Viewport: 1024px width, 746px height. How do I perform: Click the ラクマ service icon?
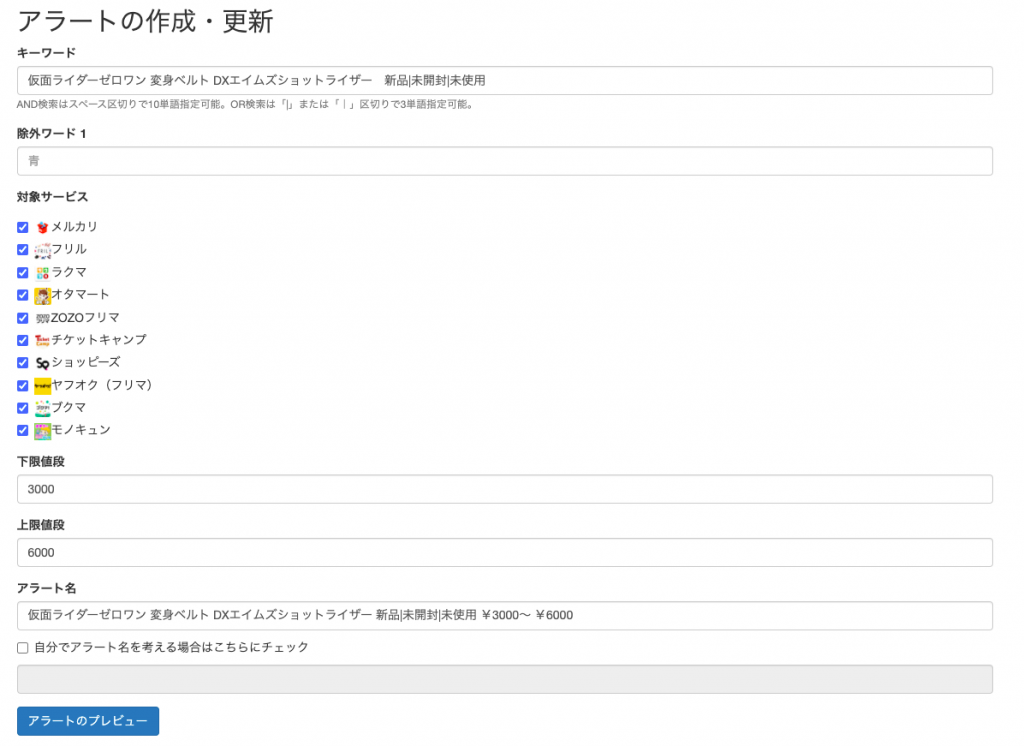(42, 273)
